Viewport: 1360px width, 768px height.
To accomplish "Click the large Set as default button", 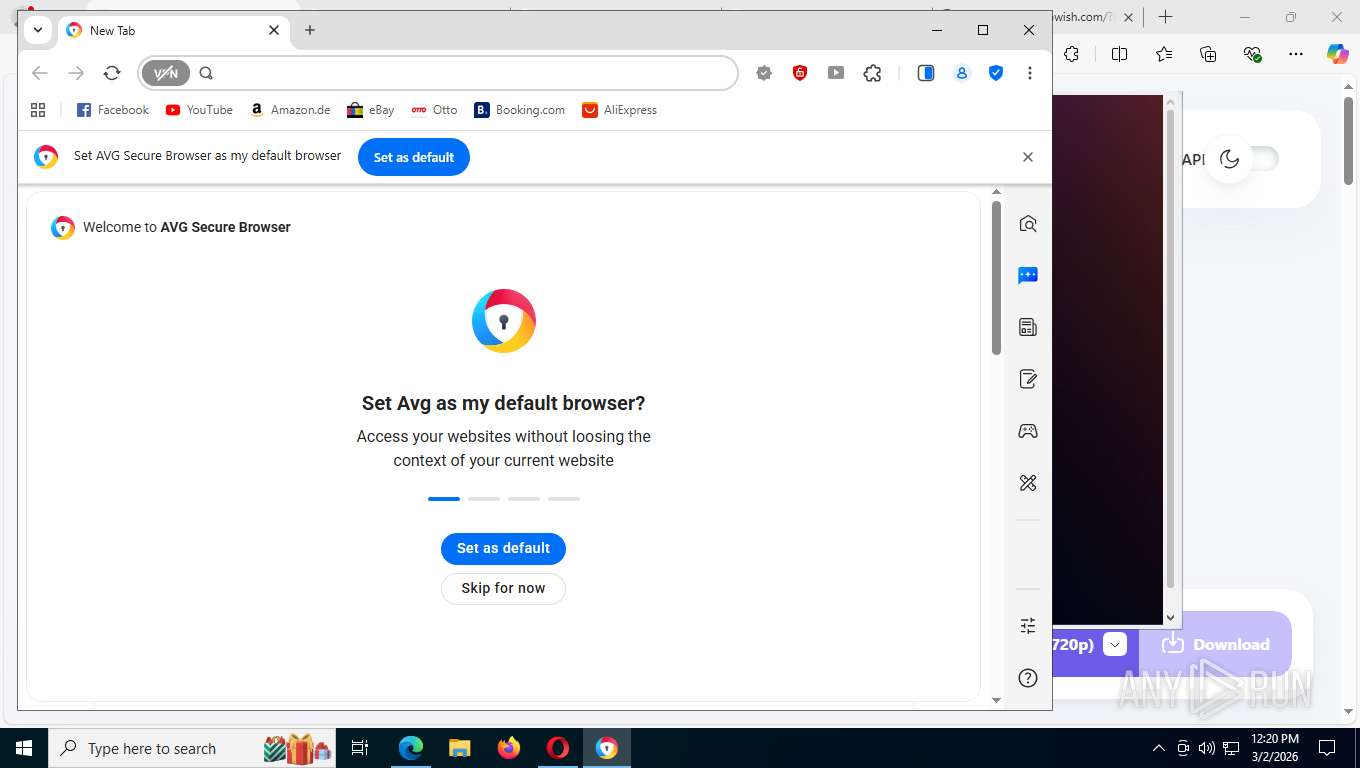I will (x=503, y=548).
